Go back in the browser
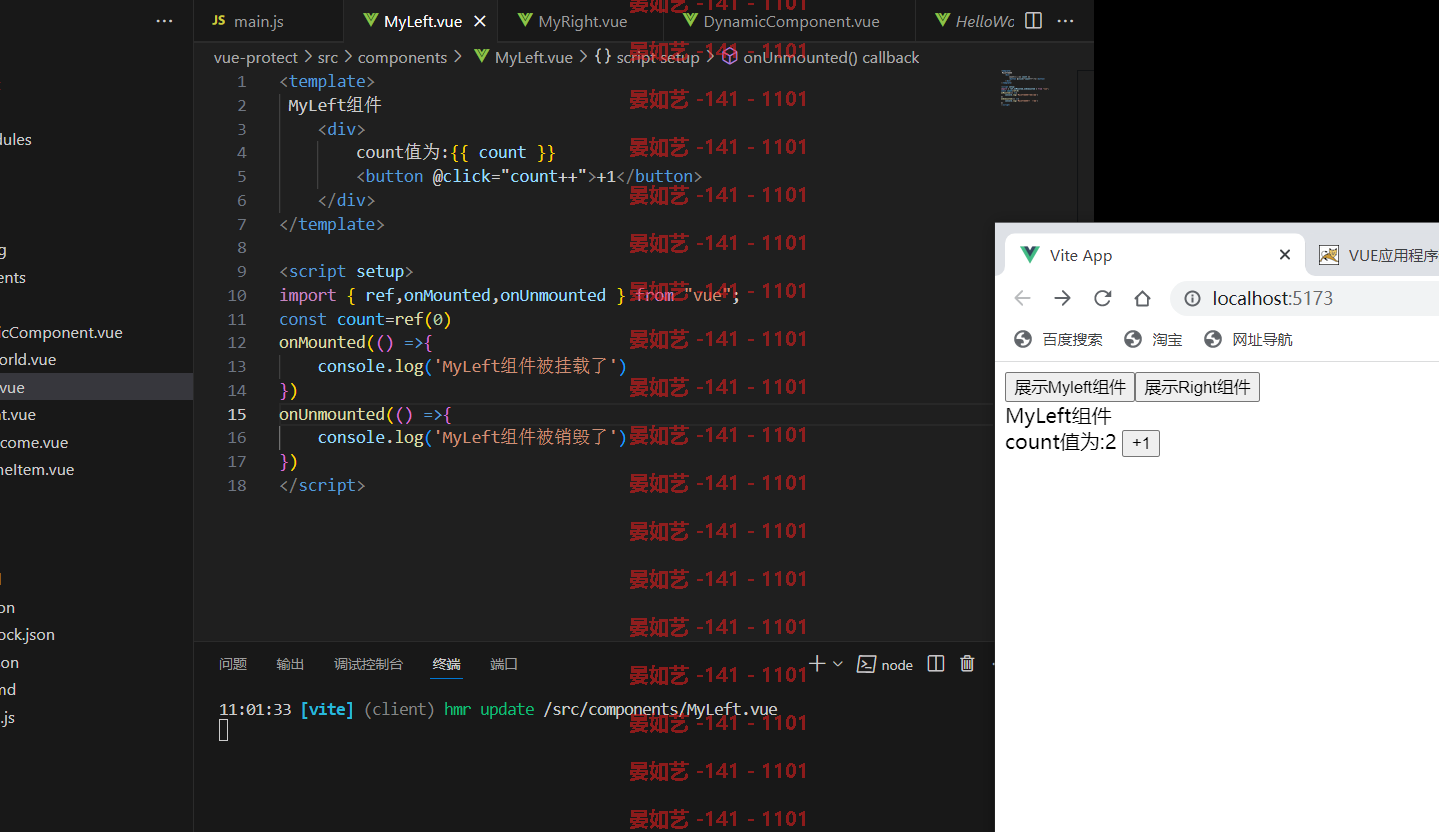This screenshot has width=1439, height=832. [1022, 298]
